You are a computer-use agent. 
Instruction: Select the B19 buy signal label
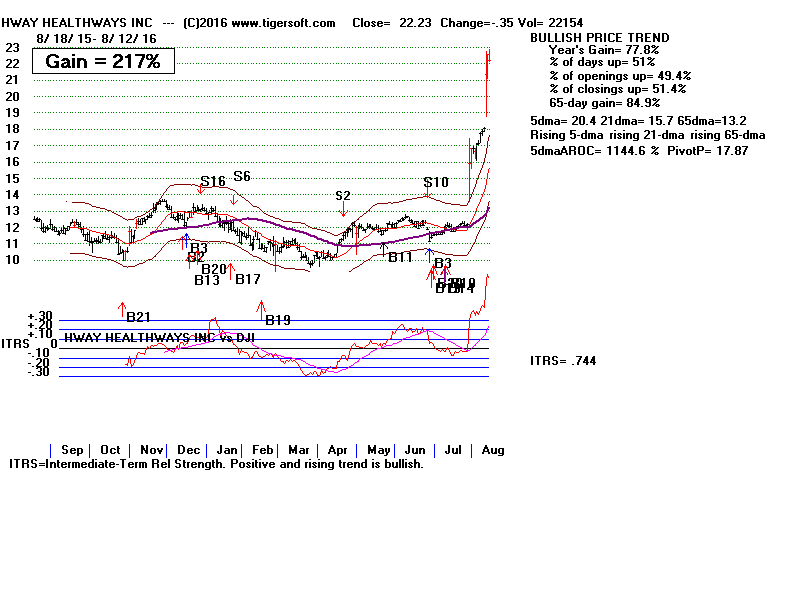[x=277, y=320]
